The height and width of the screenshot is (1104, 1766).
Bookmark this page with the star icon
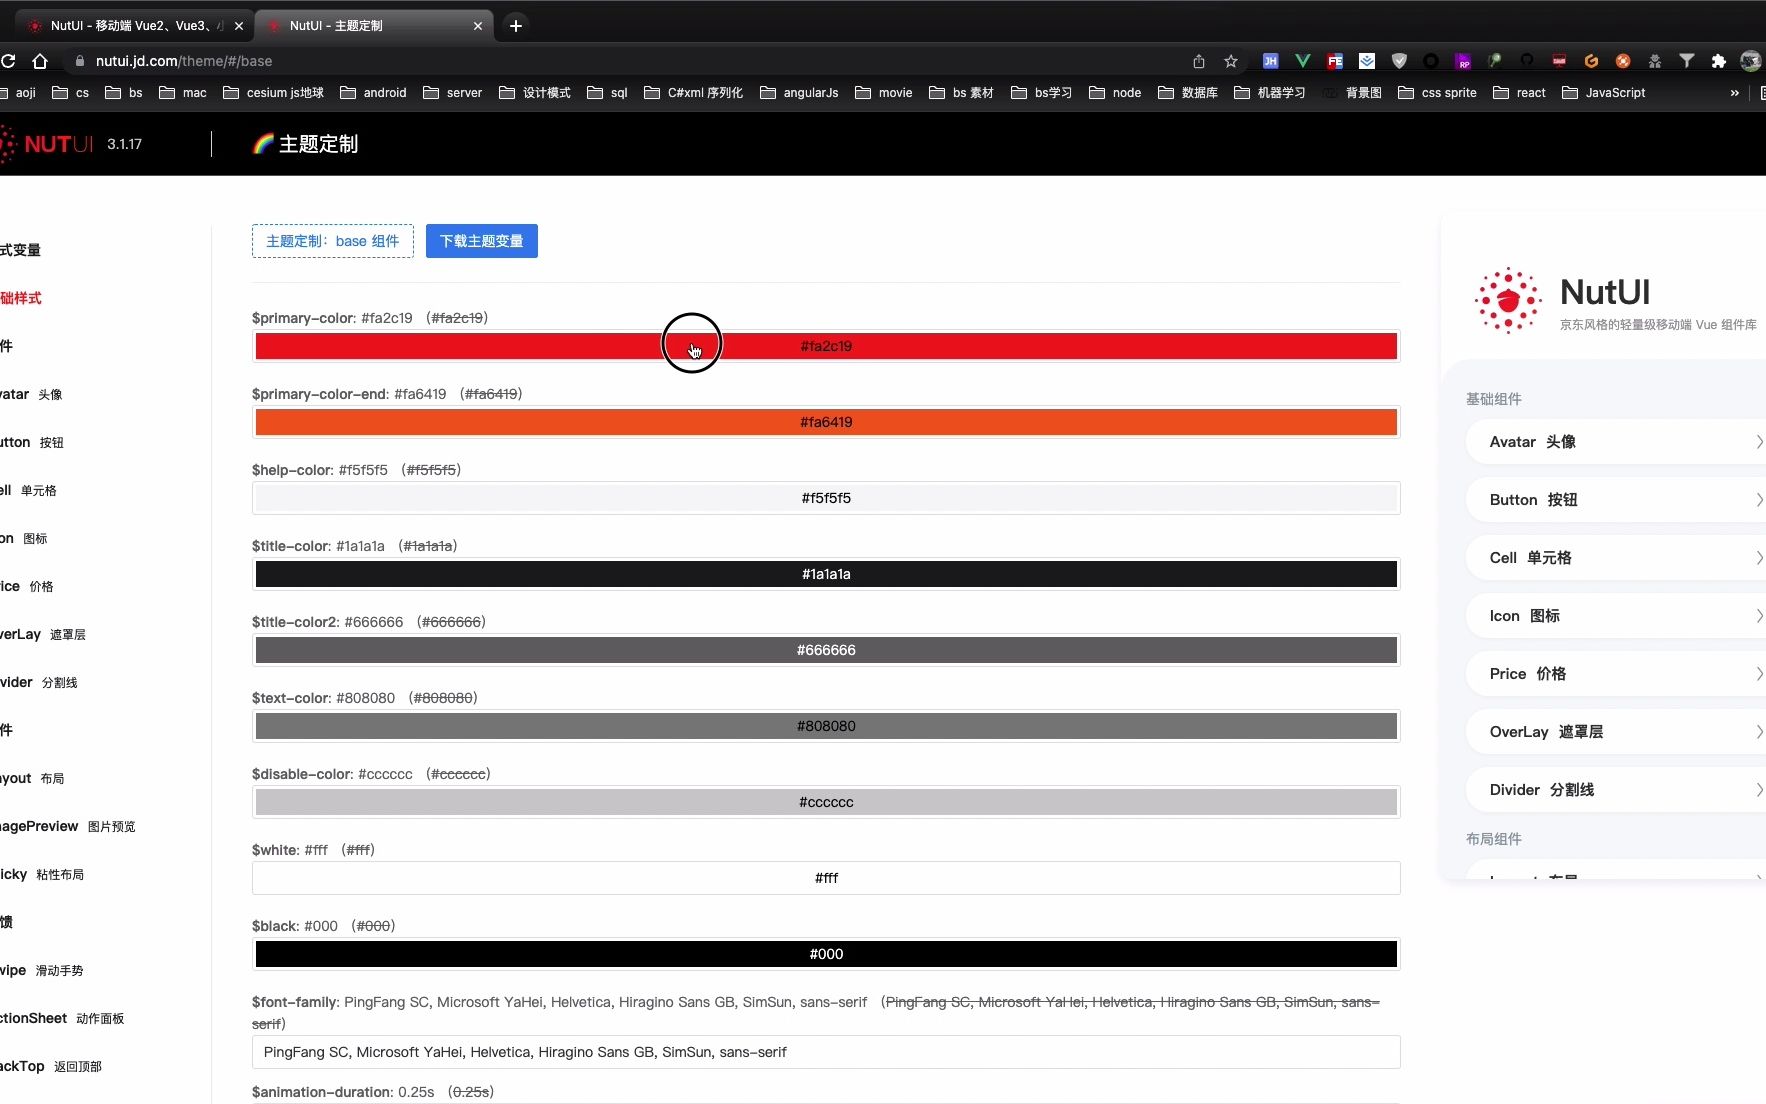pos(1231,61)
